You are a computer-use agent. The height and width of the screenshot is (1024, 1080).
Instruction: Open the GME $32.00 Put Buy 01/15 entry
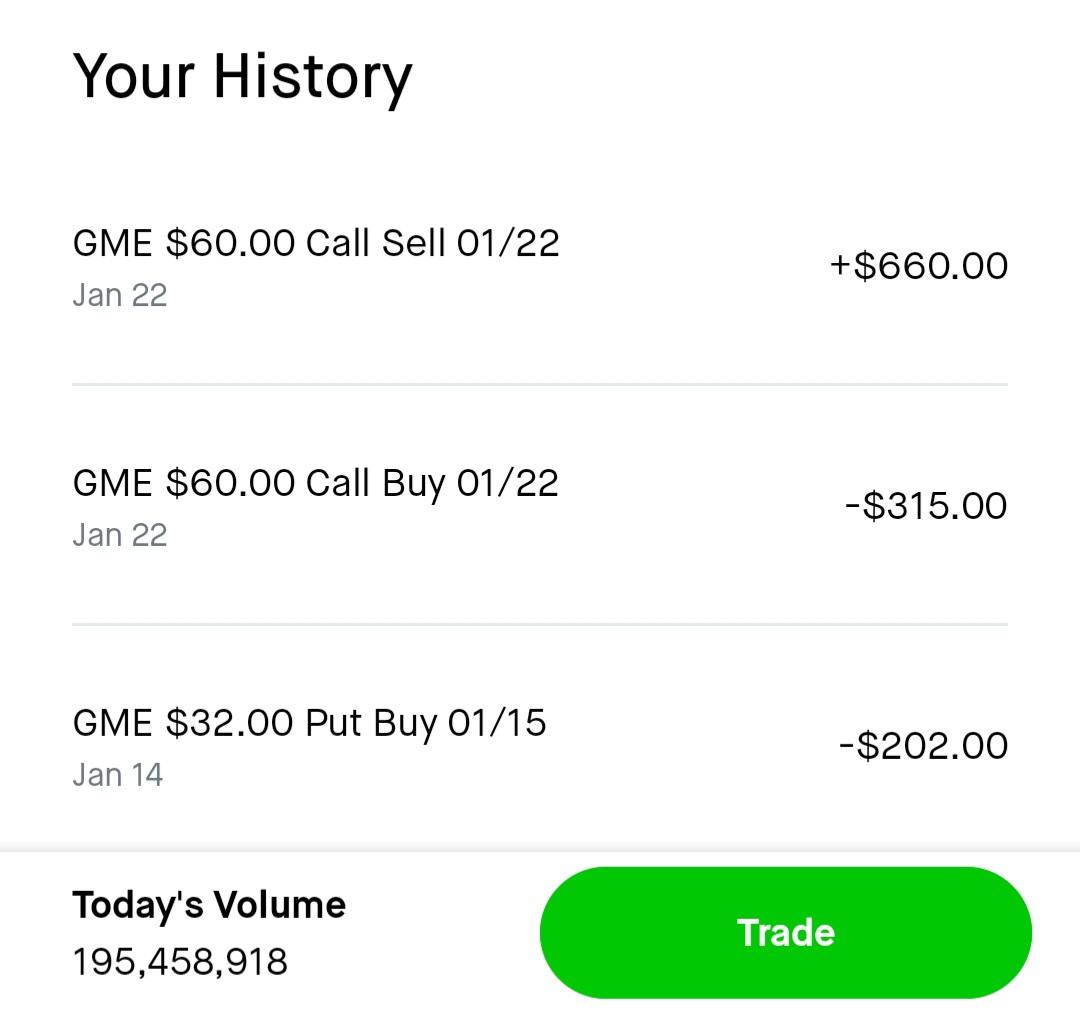coord(310,722)
